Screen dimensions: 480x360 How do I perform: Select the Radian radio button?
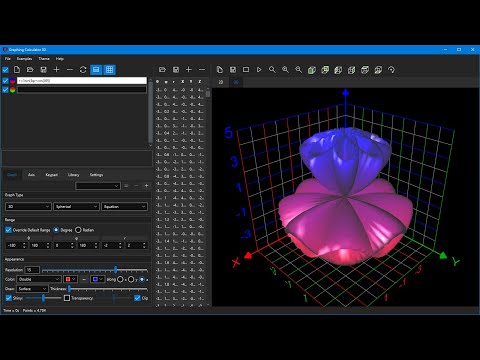click(x=78, y=230)
